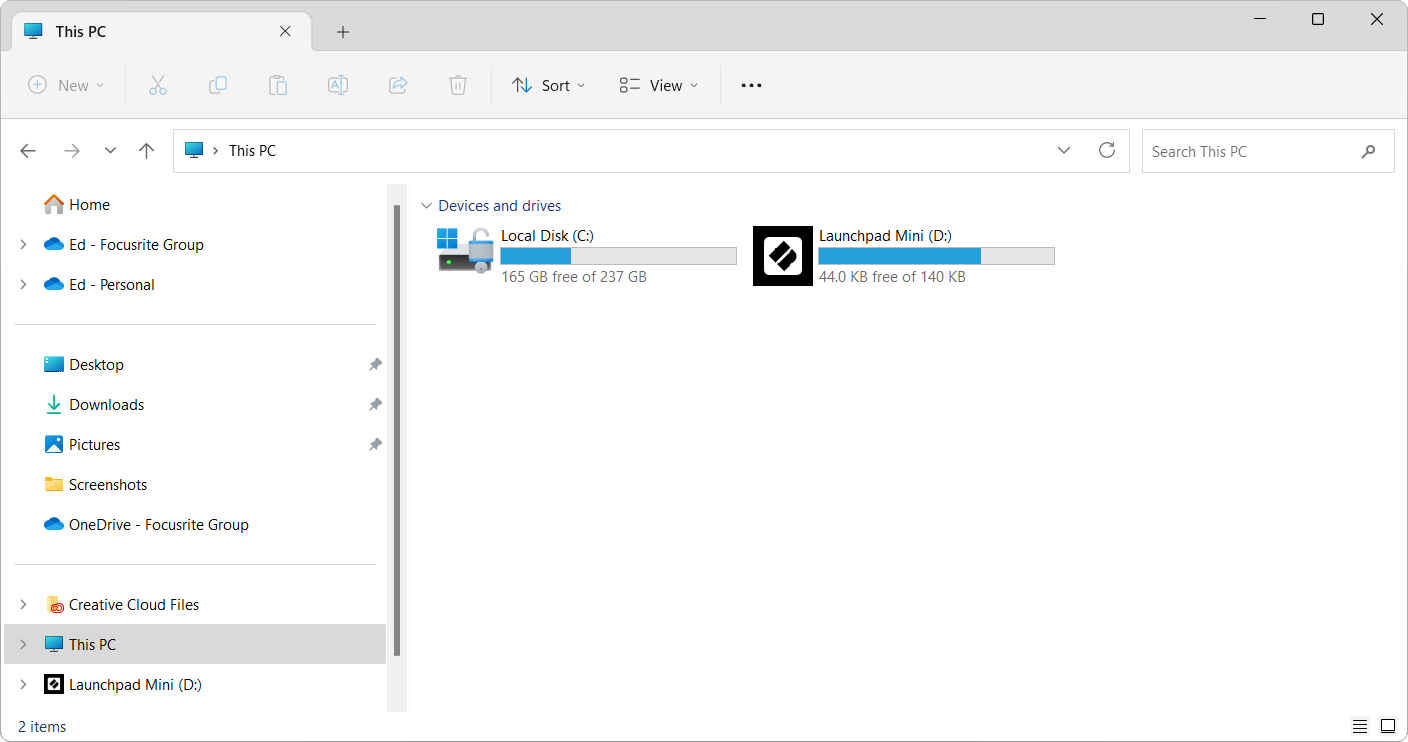Add a new tab

point(343,32)
